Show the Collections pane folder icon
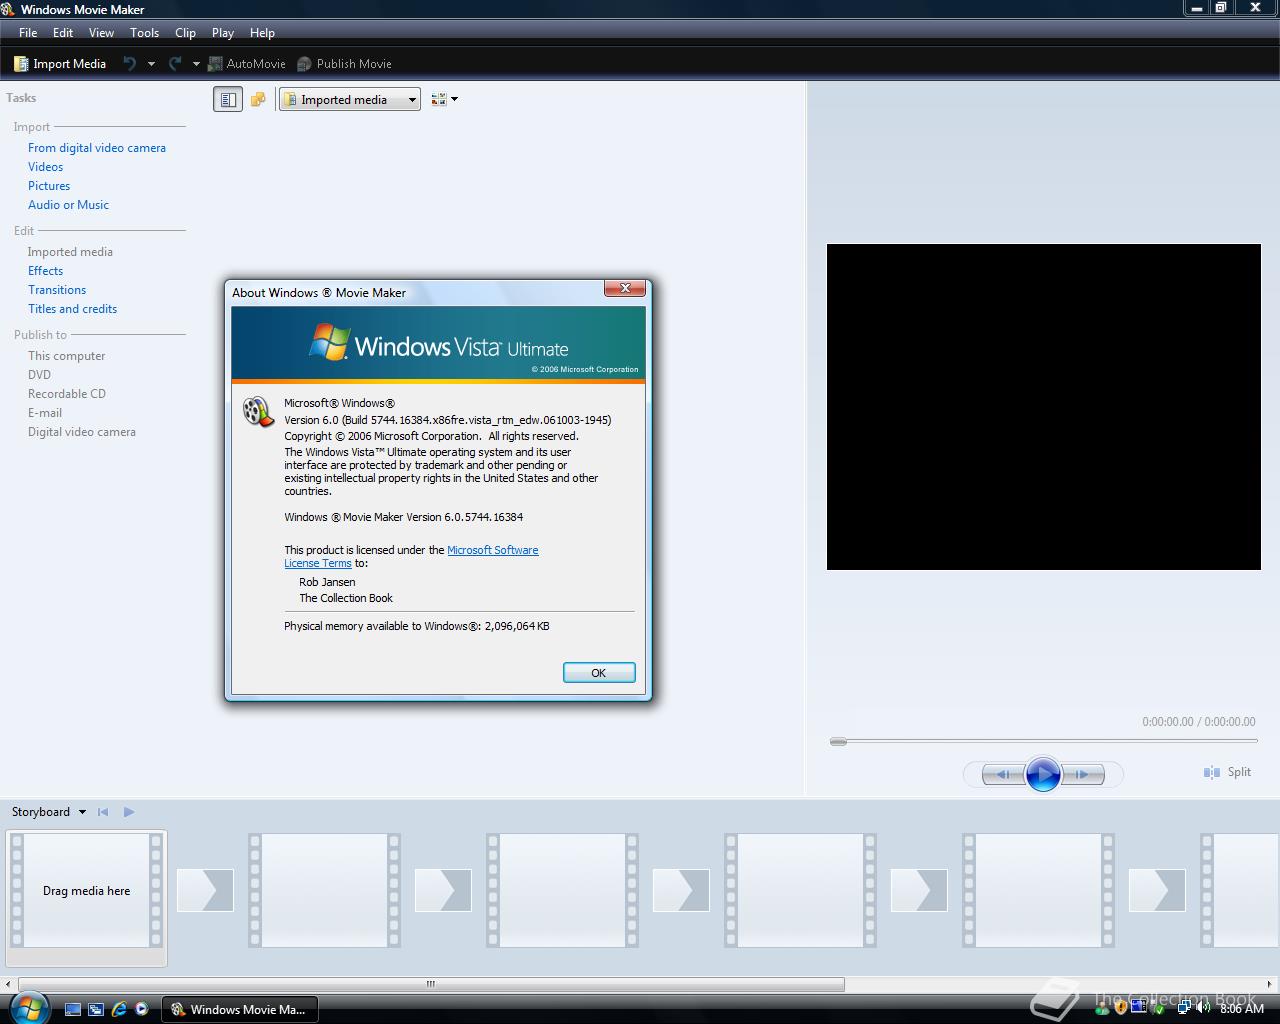The image size is (1280, 1024). coord(258,99)
